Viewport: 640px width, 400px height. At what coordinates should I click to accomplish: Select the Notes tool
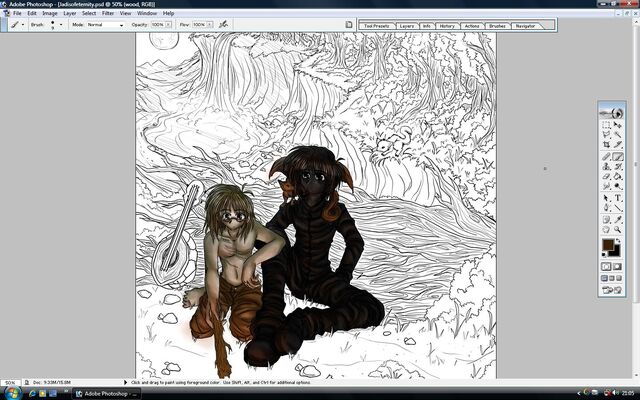tap(606, 220)
